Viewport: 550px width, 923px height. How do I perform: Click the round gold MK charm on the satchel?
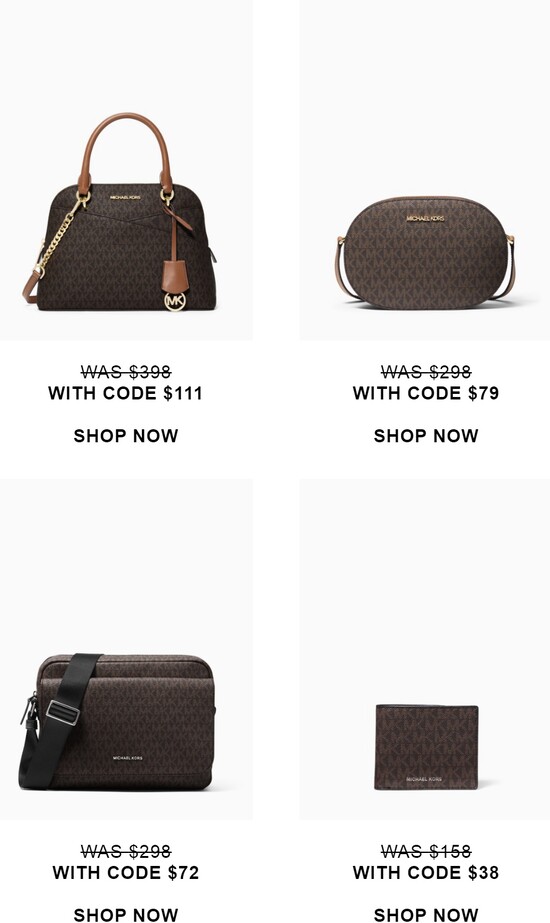tap(175, 301)
